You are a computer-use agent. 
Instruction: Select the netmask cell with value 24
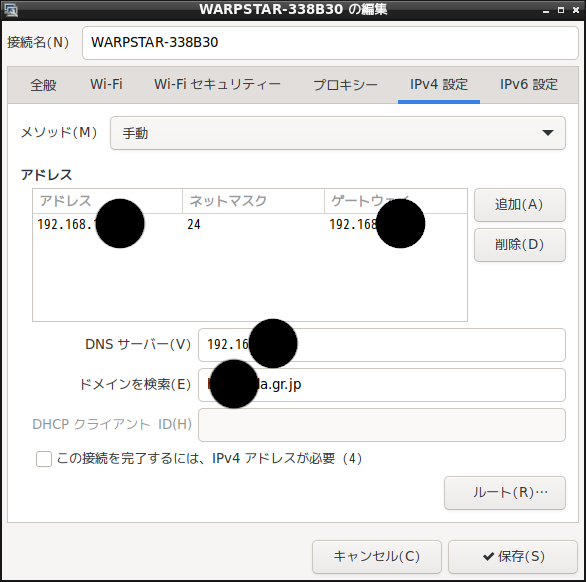click(x=253, y=224)
